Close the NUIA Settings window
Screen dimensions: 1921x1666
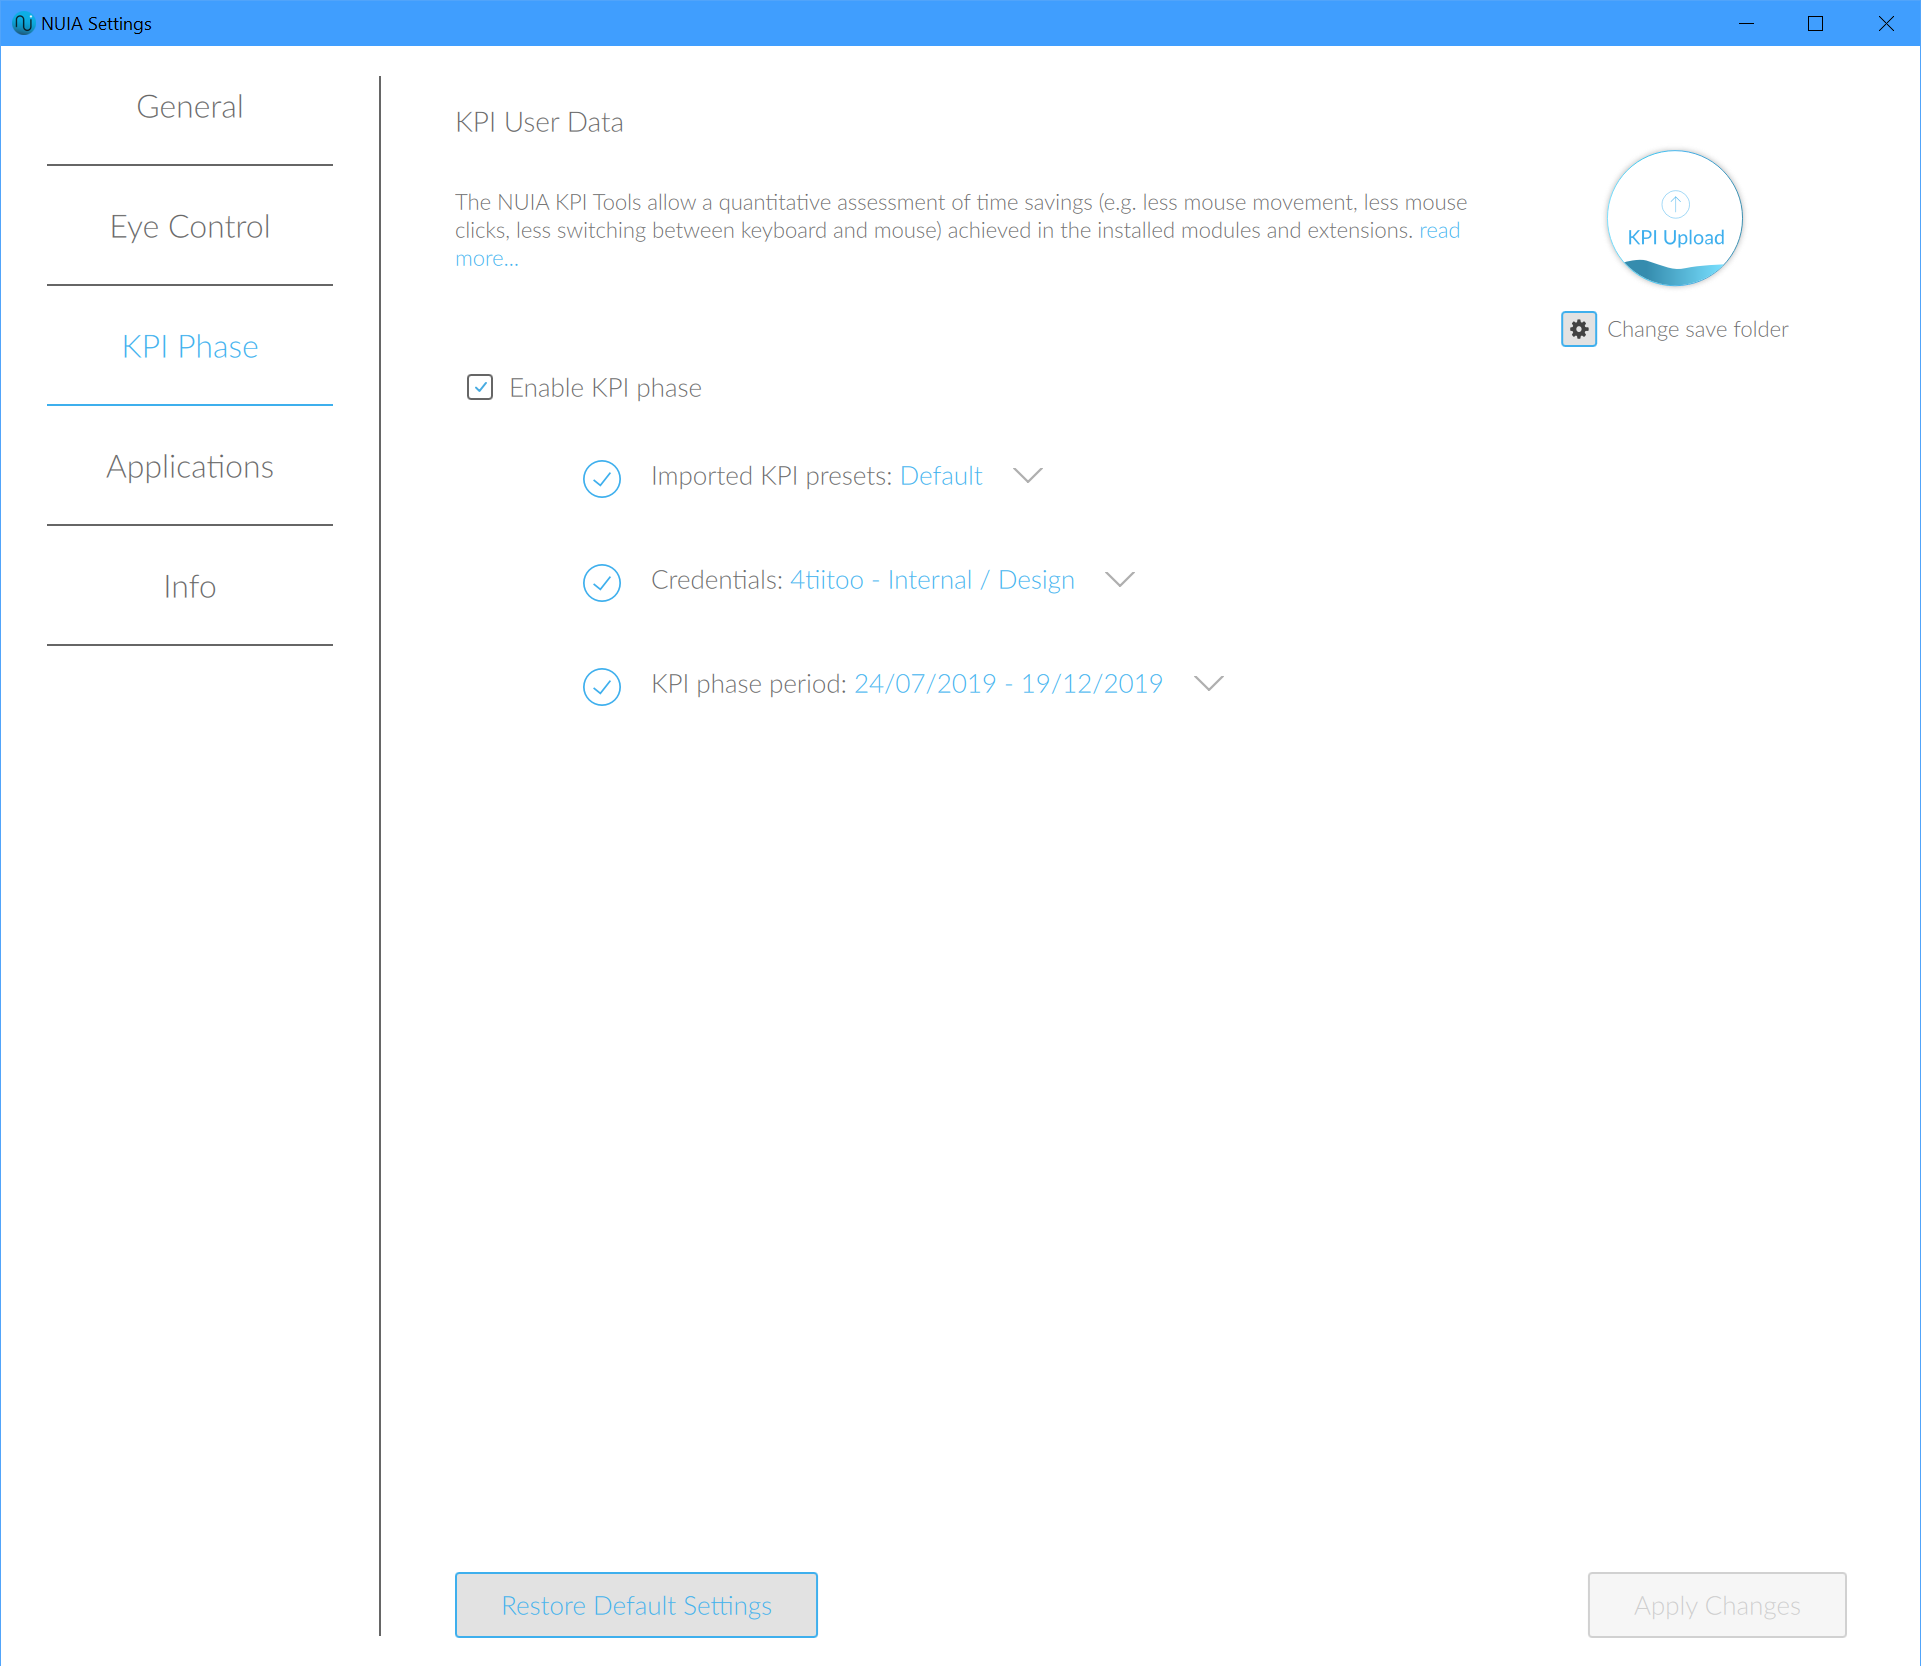1886,23
